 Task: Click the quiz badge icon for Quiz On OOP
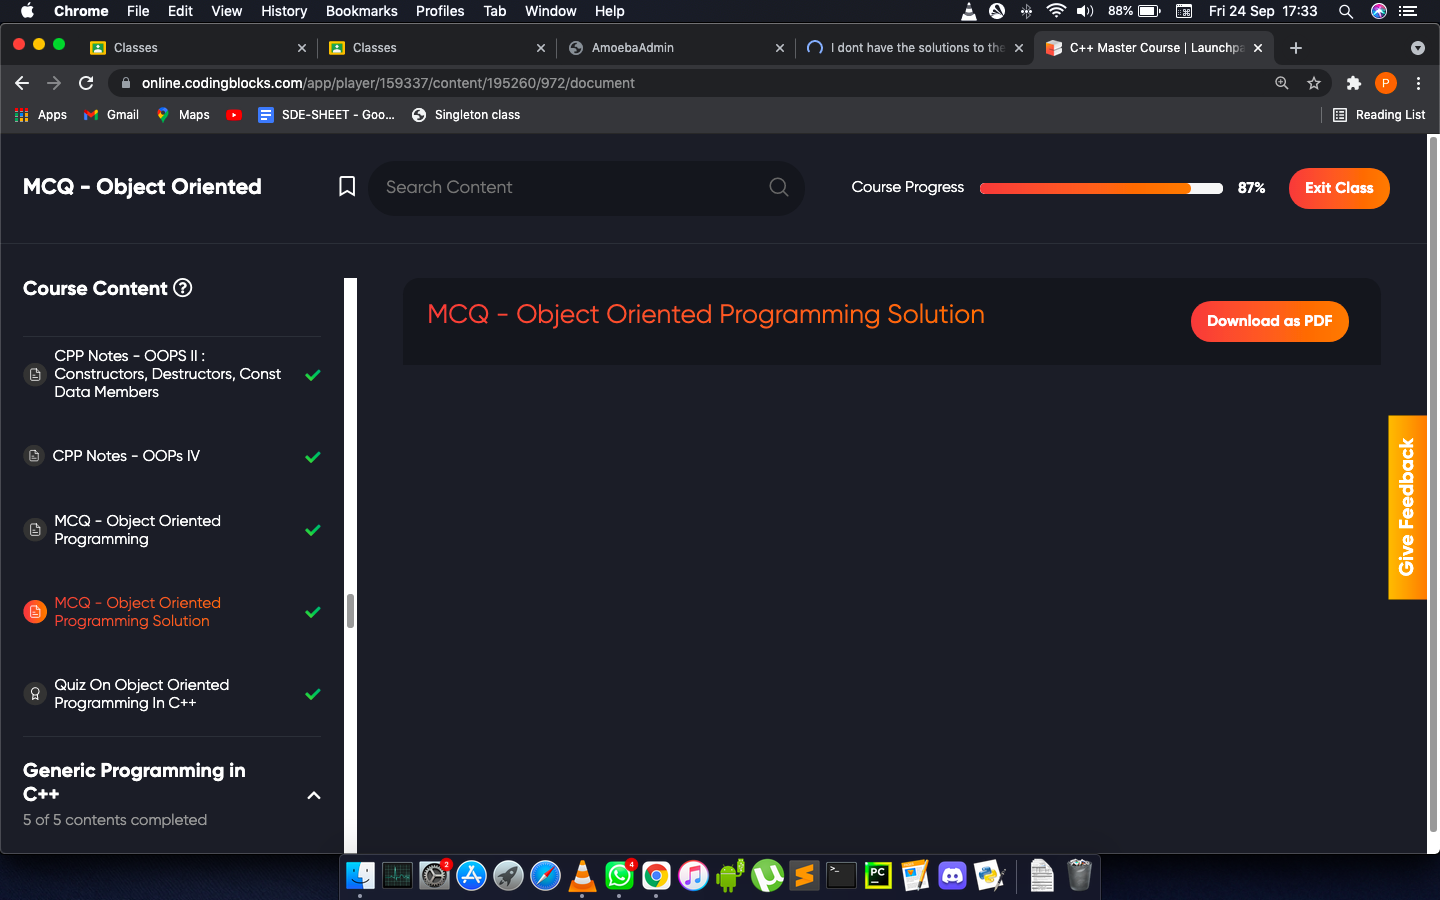pyautogui.click(x=35, y=694)
